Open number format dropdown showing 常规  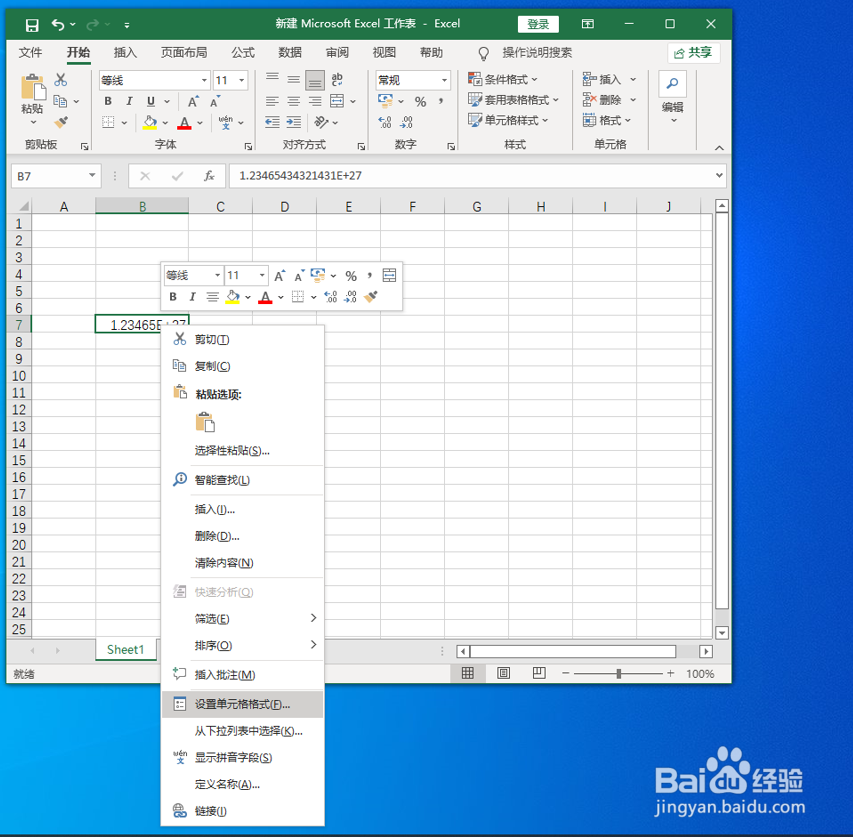click(x=444, y=80)
